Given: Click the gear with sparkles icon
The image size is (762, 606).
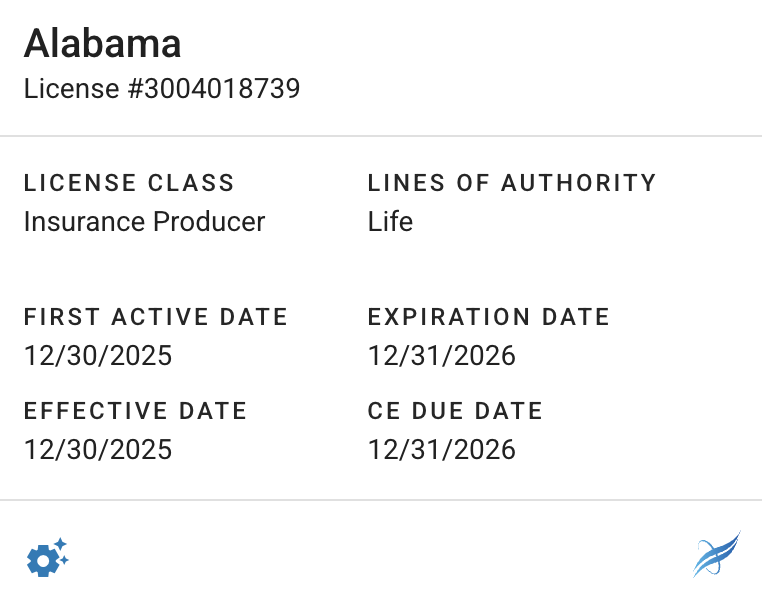Looking at the screenshot, I should pyautogui.click(x=46, y=557).
